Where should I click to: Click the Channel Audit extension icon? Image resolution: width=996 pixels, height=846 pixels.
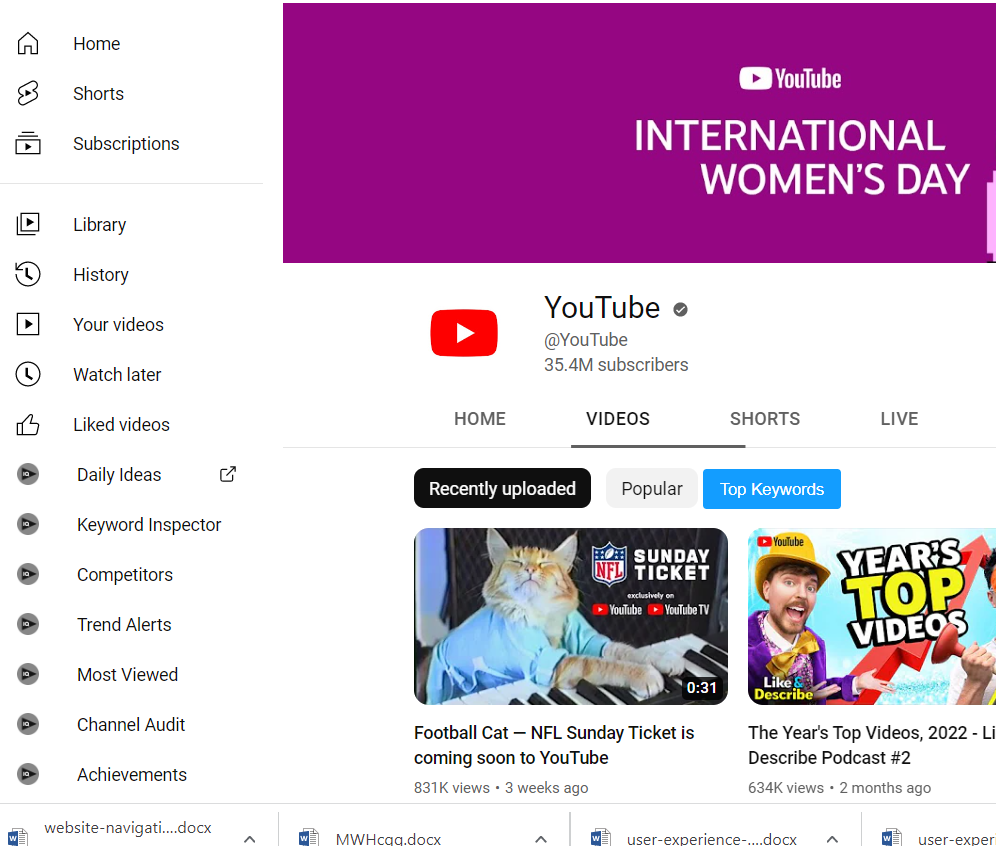(28, 724)
